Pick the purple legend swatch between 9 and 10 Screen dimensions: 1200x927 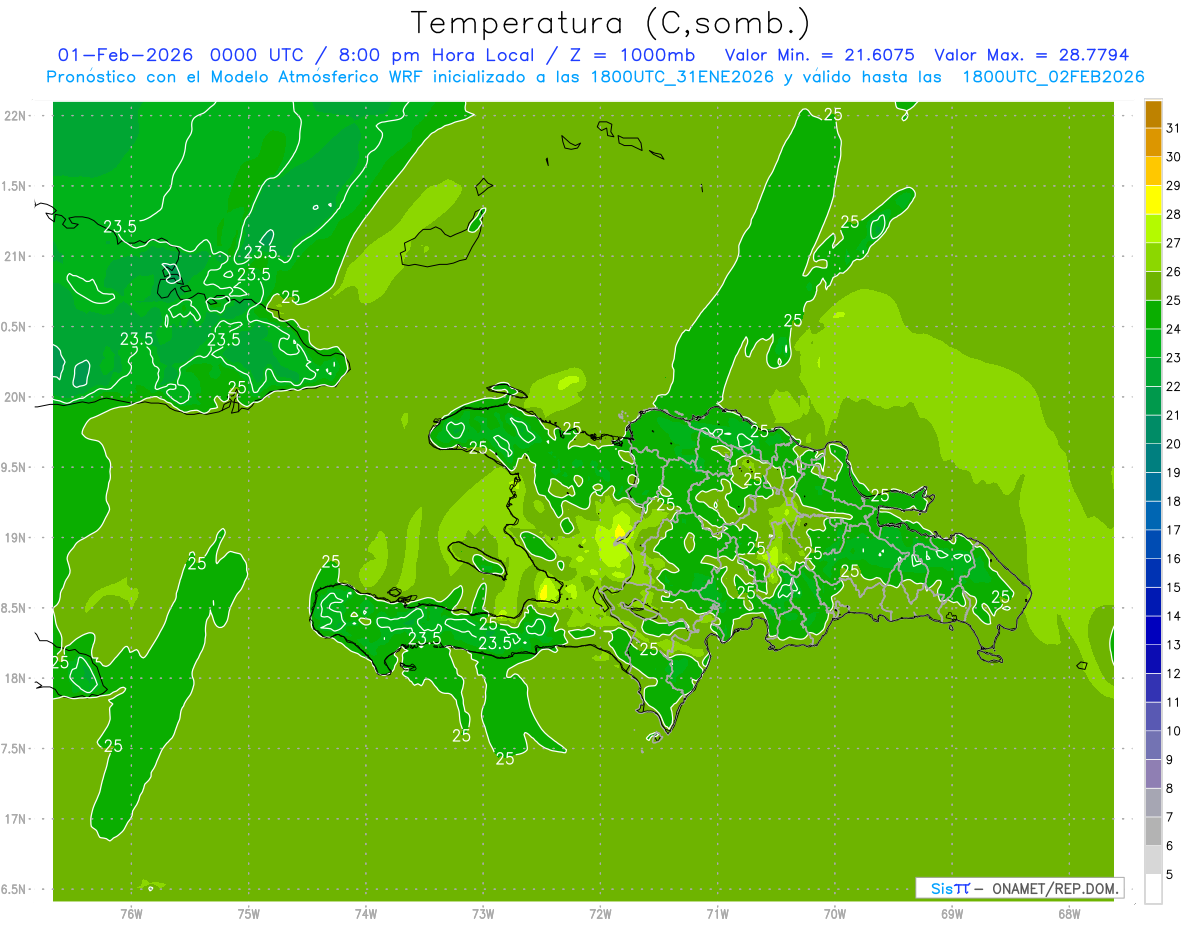(1153, 746)
